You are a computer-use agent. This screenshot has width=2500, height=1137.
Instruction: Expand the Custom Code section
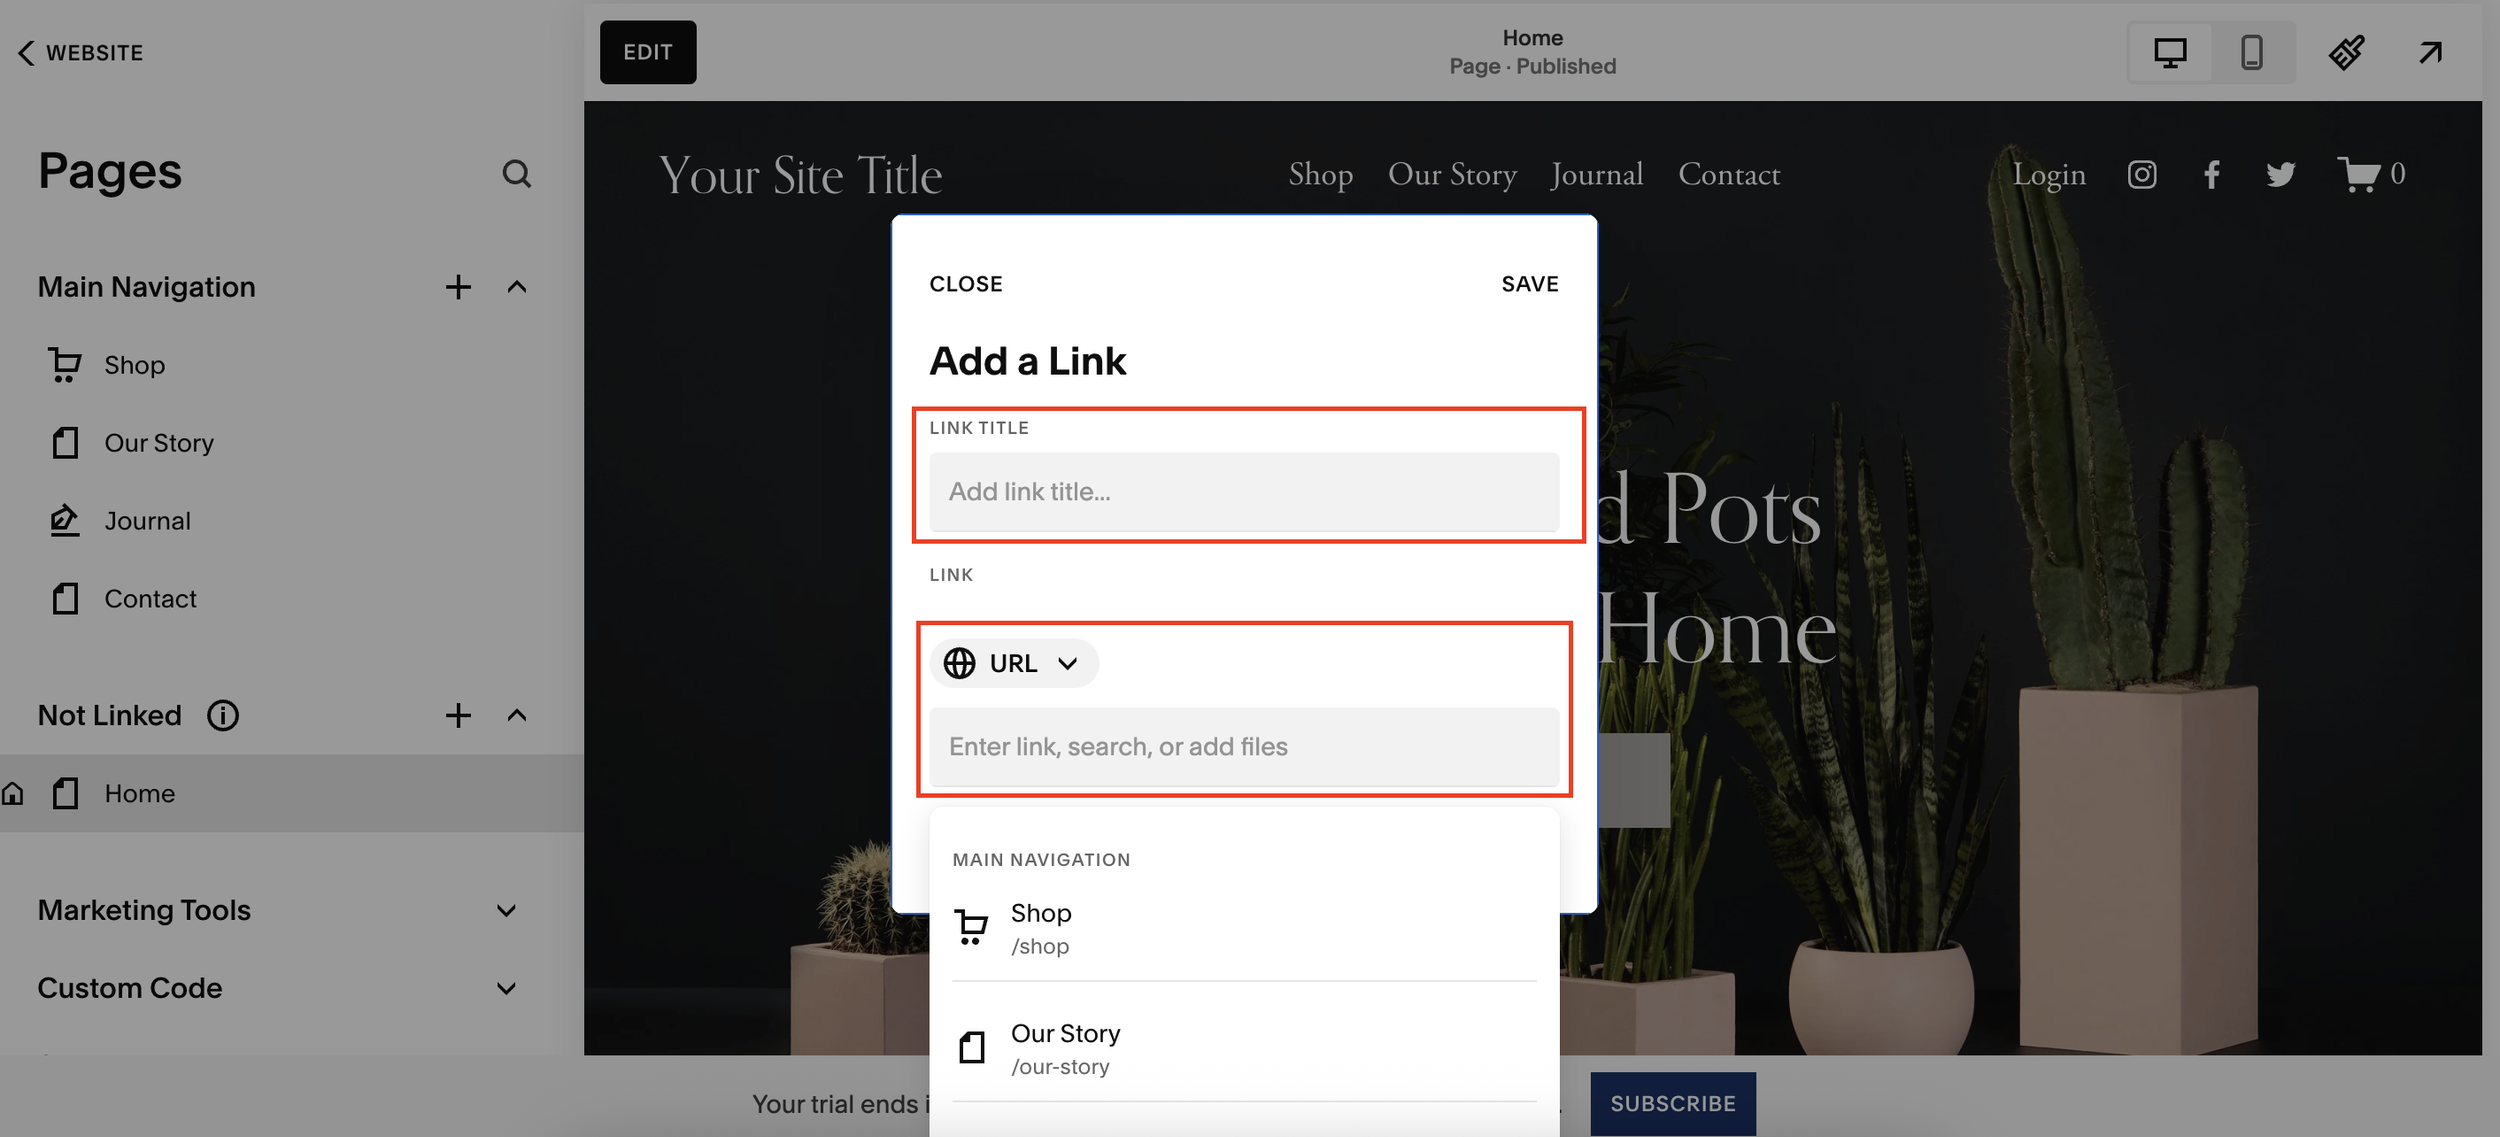[x=506, y=988]
